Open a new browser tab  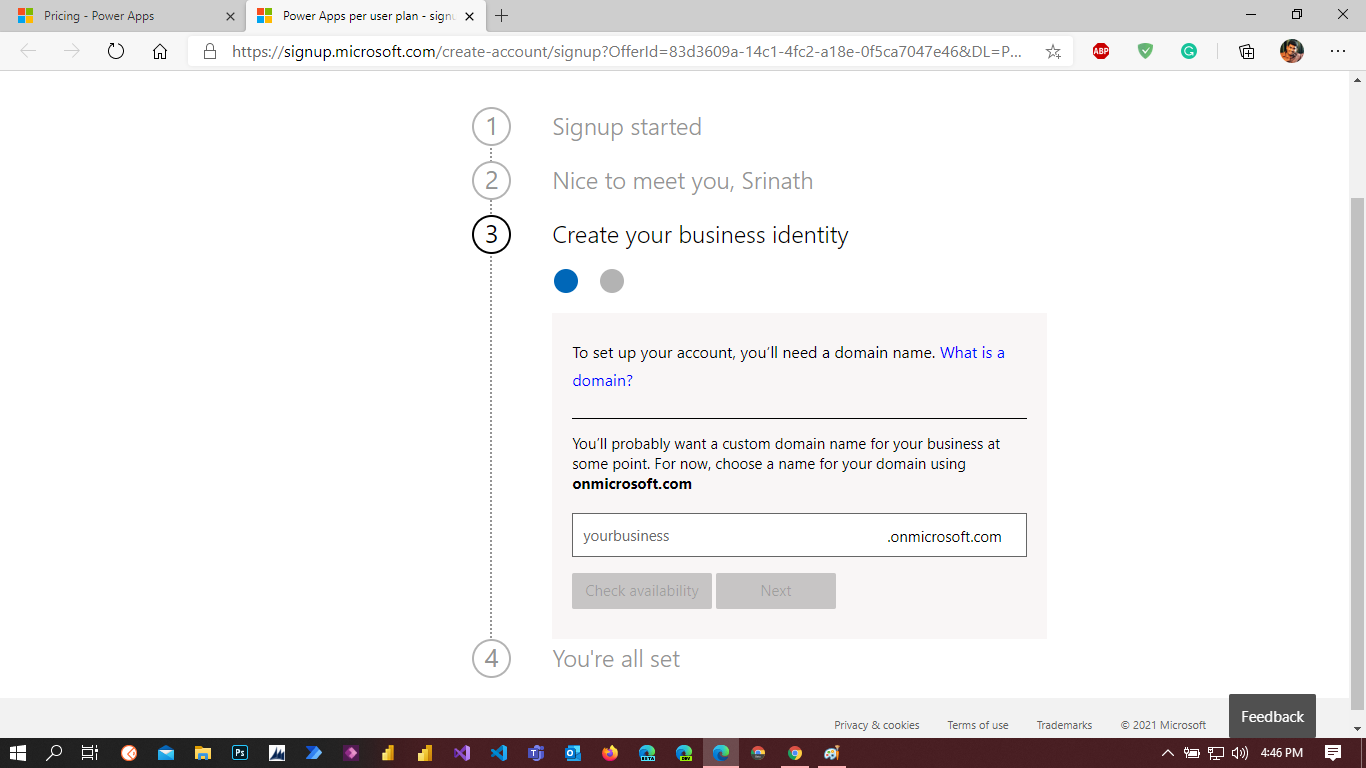(x=502, y=16)
